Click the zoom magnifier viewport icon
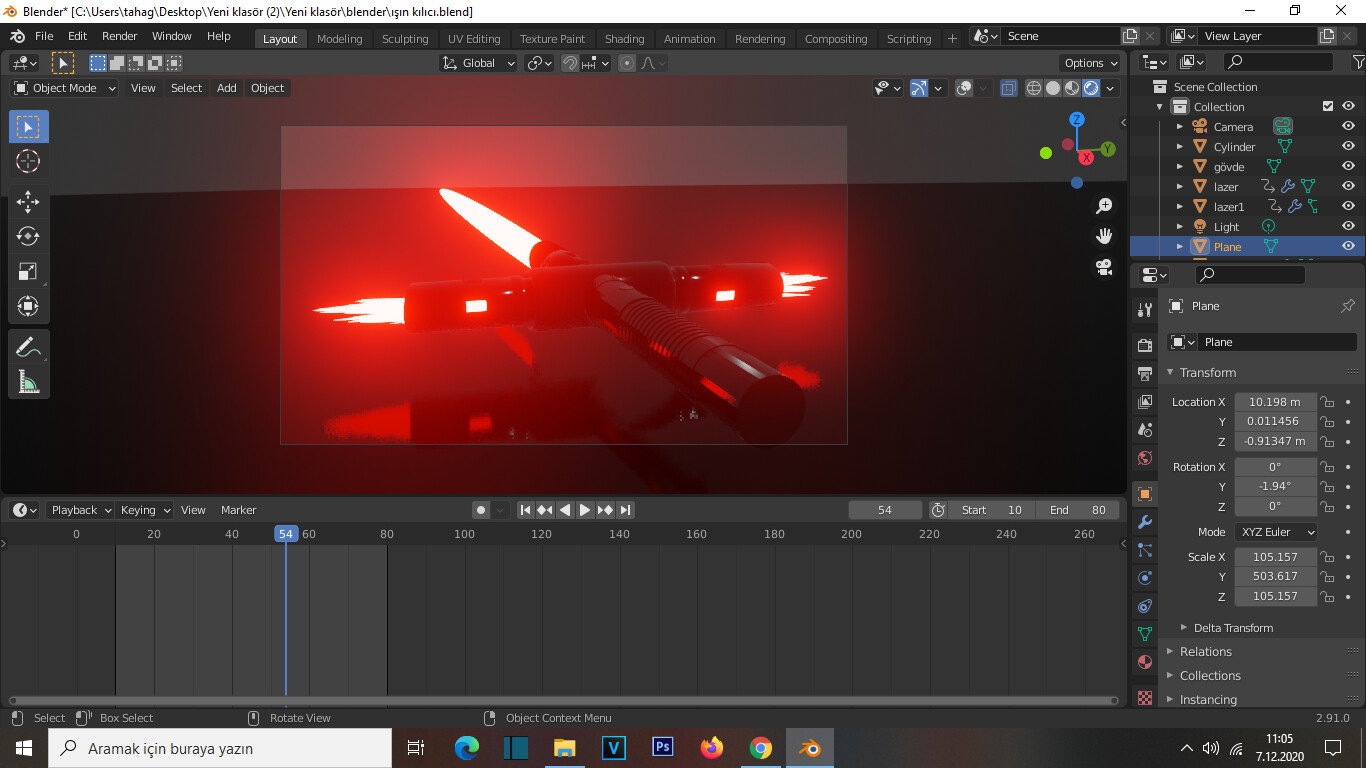The height and width of the screenshot is (768, 1366). coord(1104,206)
